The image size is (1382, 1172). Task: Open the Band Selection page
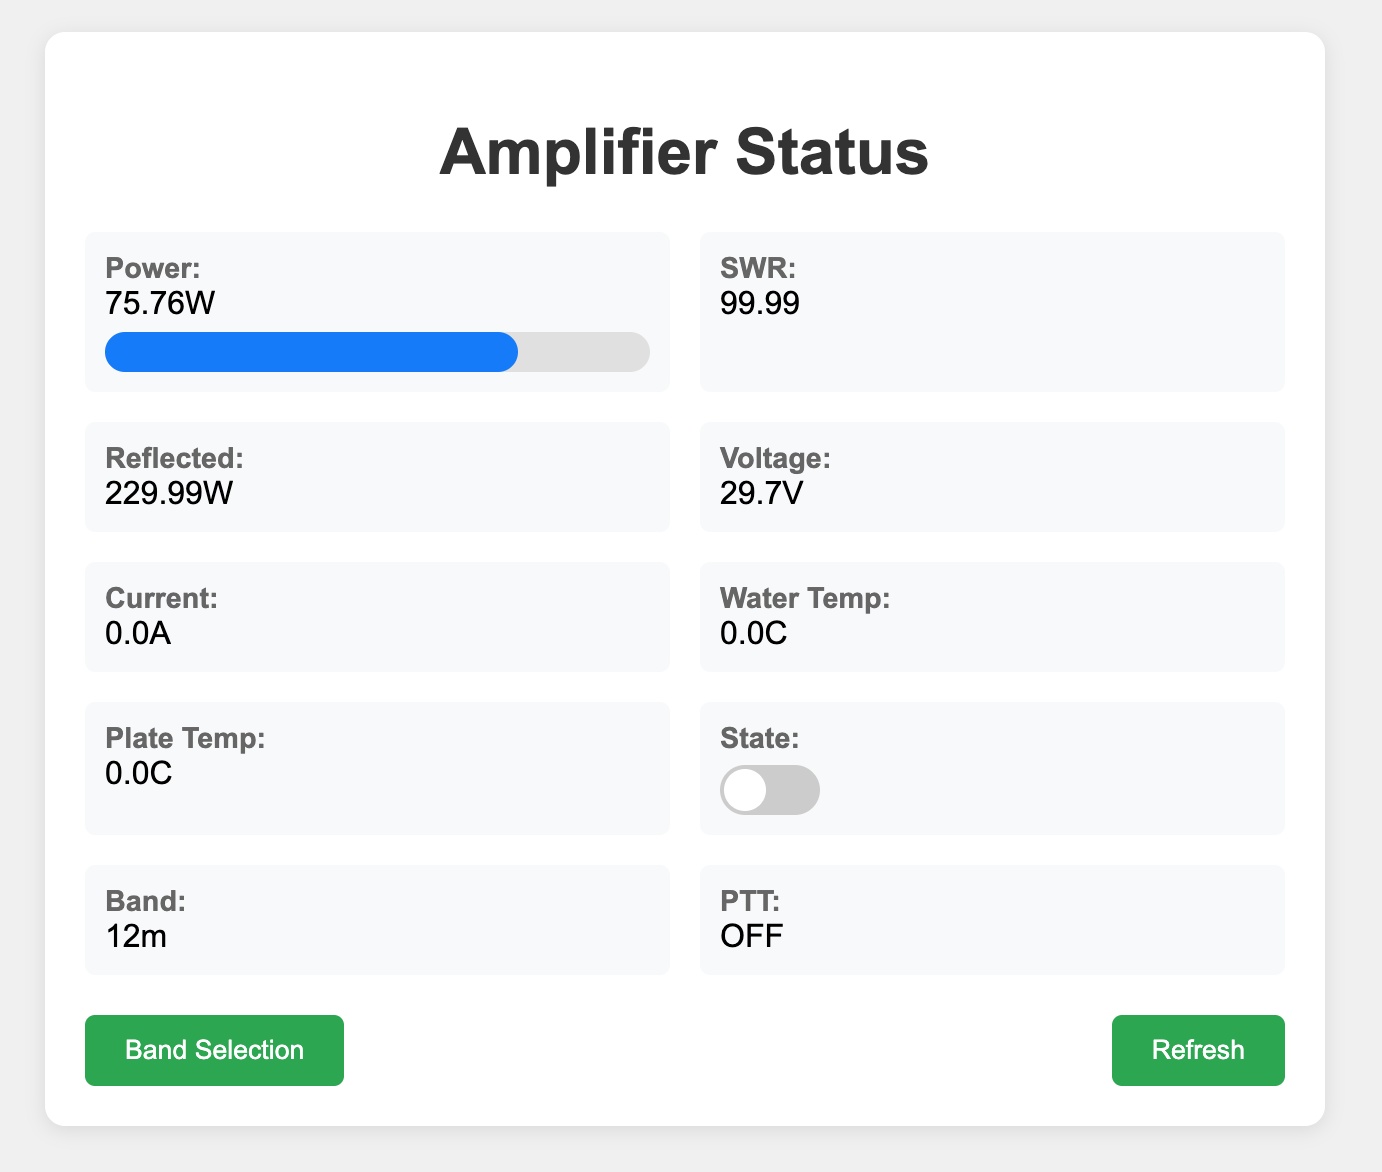tap(214, 1050)
